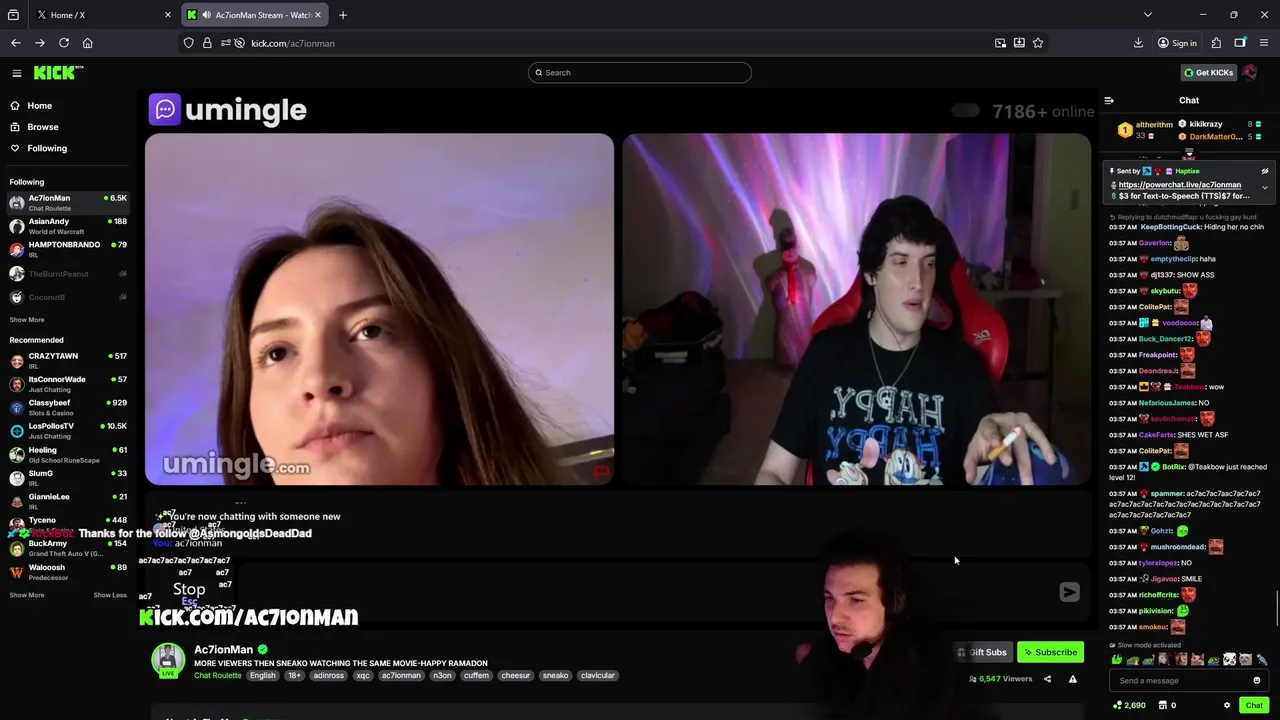
Task: Open the powerchat.live/ac7ionman link
Action: click(x=1179, y=185)
